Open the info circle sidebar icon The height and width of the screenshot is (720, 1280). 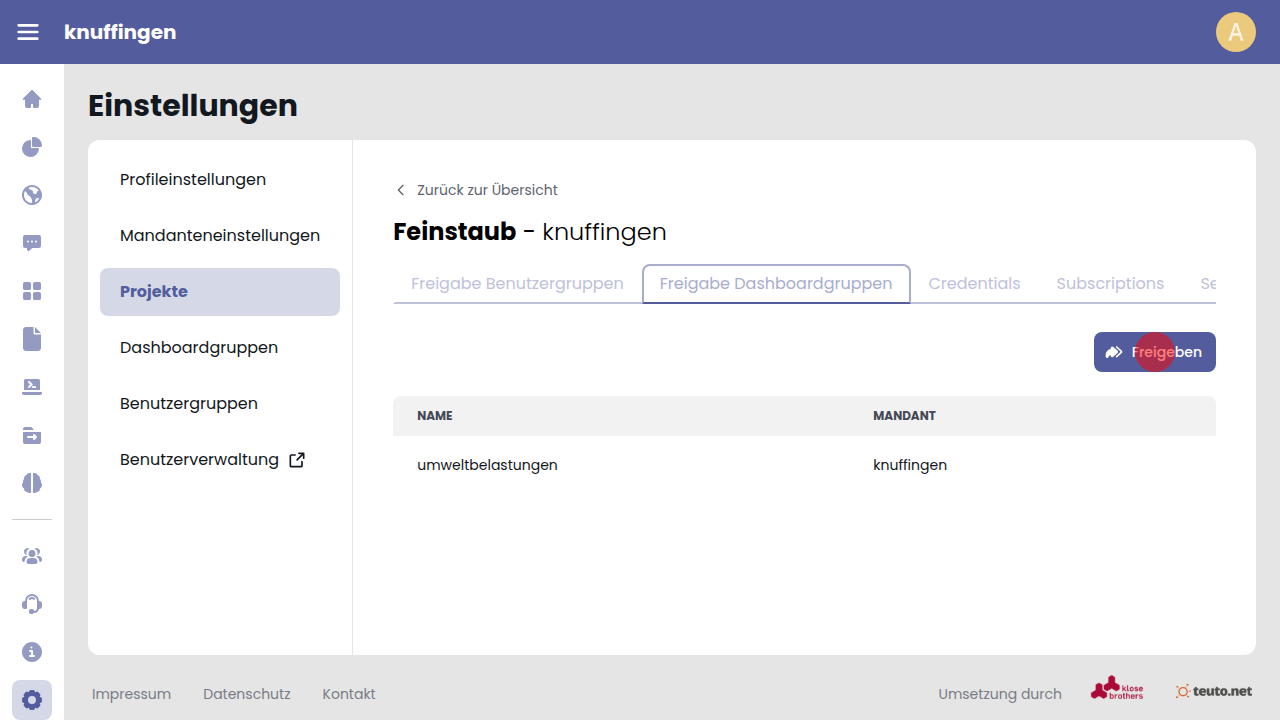32,652
